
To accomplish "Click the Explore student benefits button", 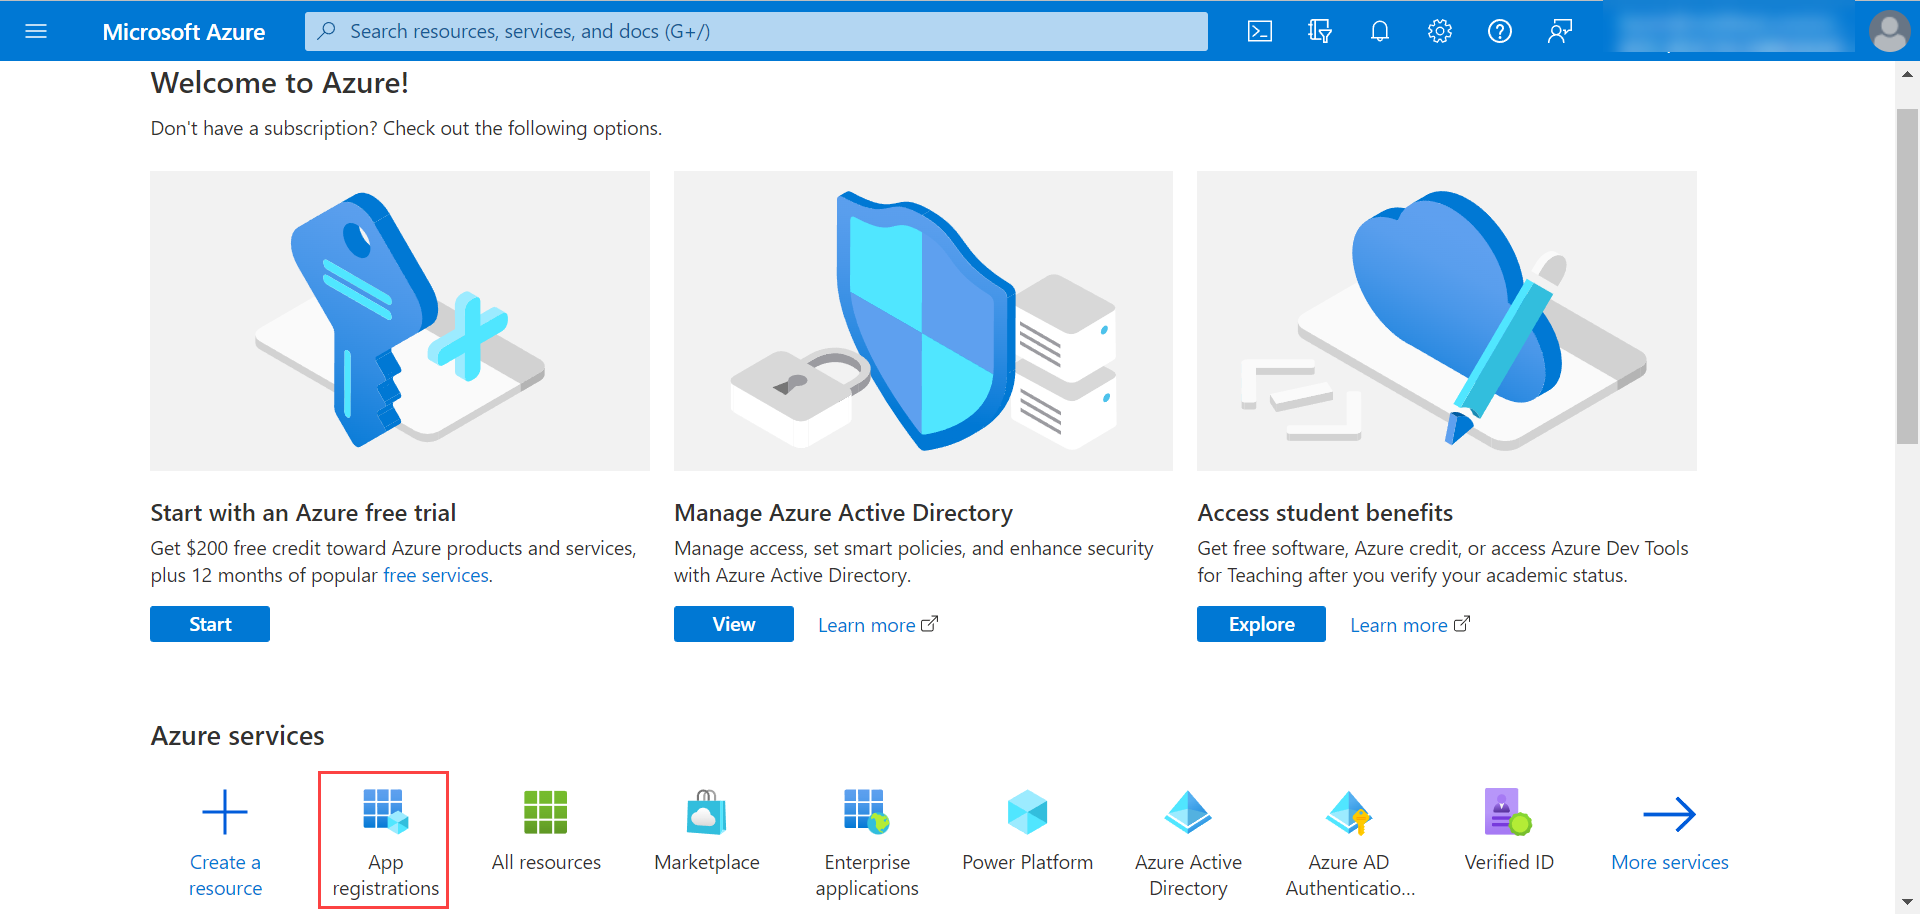I will click(1261, 624).
